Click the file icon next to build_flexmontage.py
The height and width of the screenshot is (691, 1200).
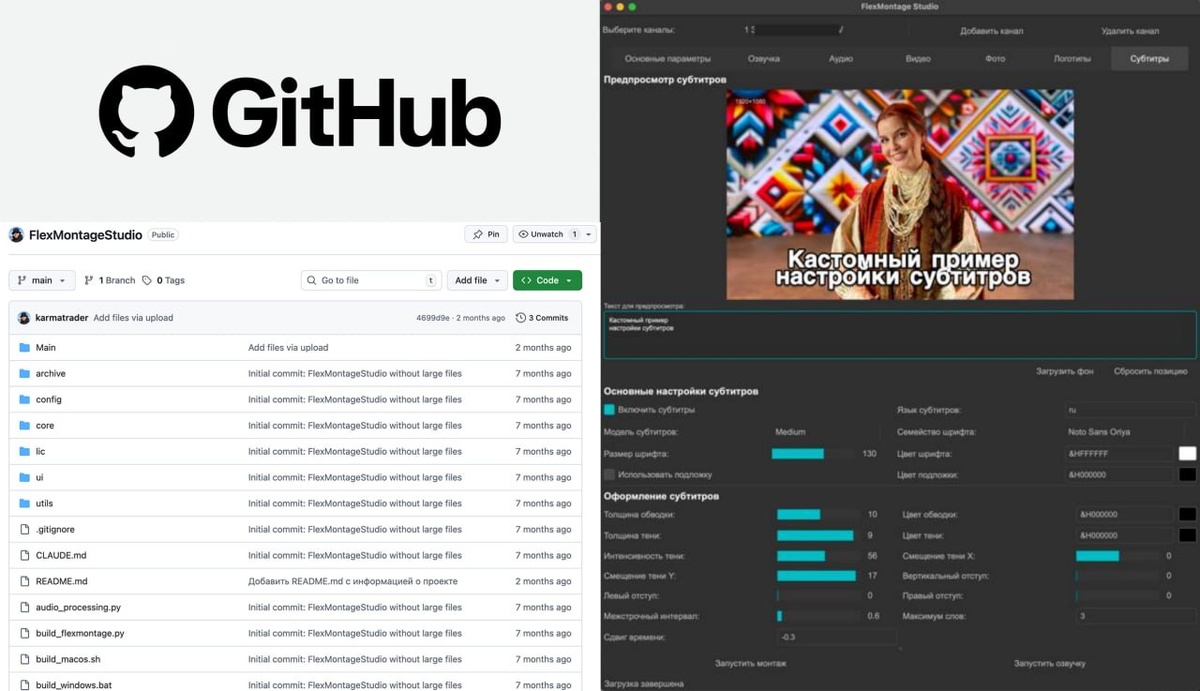tap(26, 633)
